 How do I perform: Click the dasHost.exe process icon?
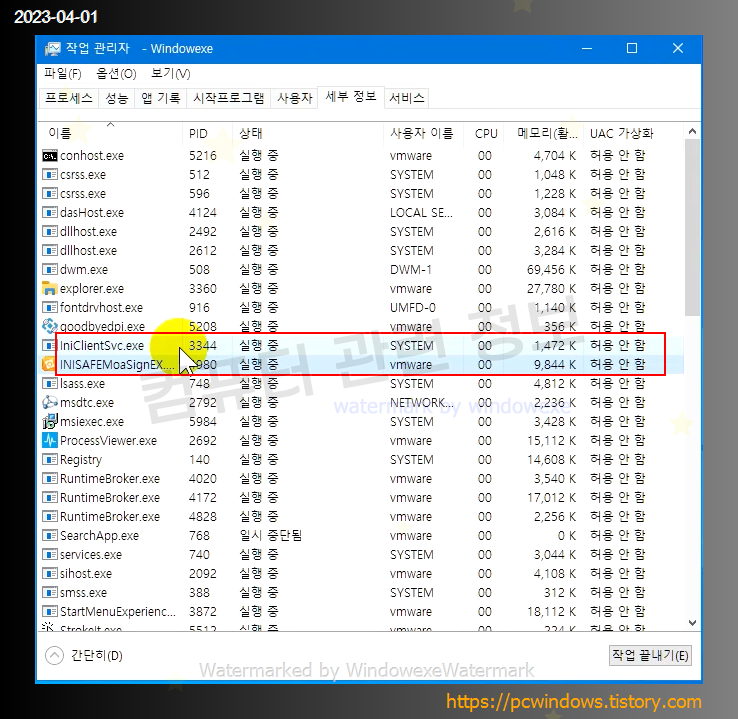49,213
